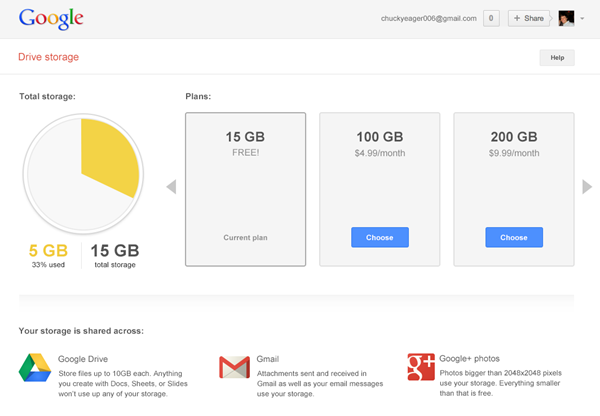Open the profile picture avatar
600x416 pixels.
pyautogui.click(x=566, y=18)
